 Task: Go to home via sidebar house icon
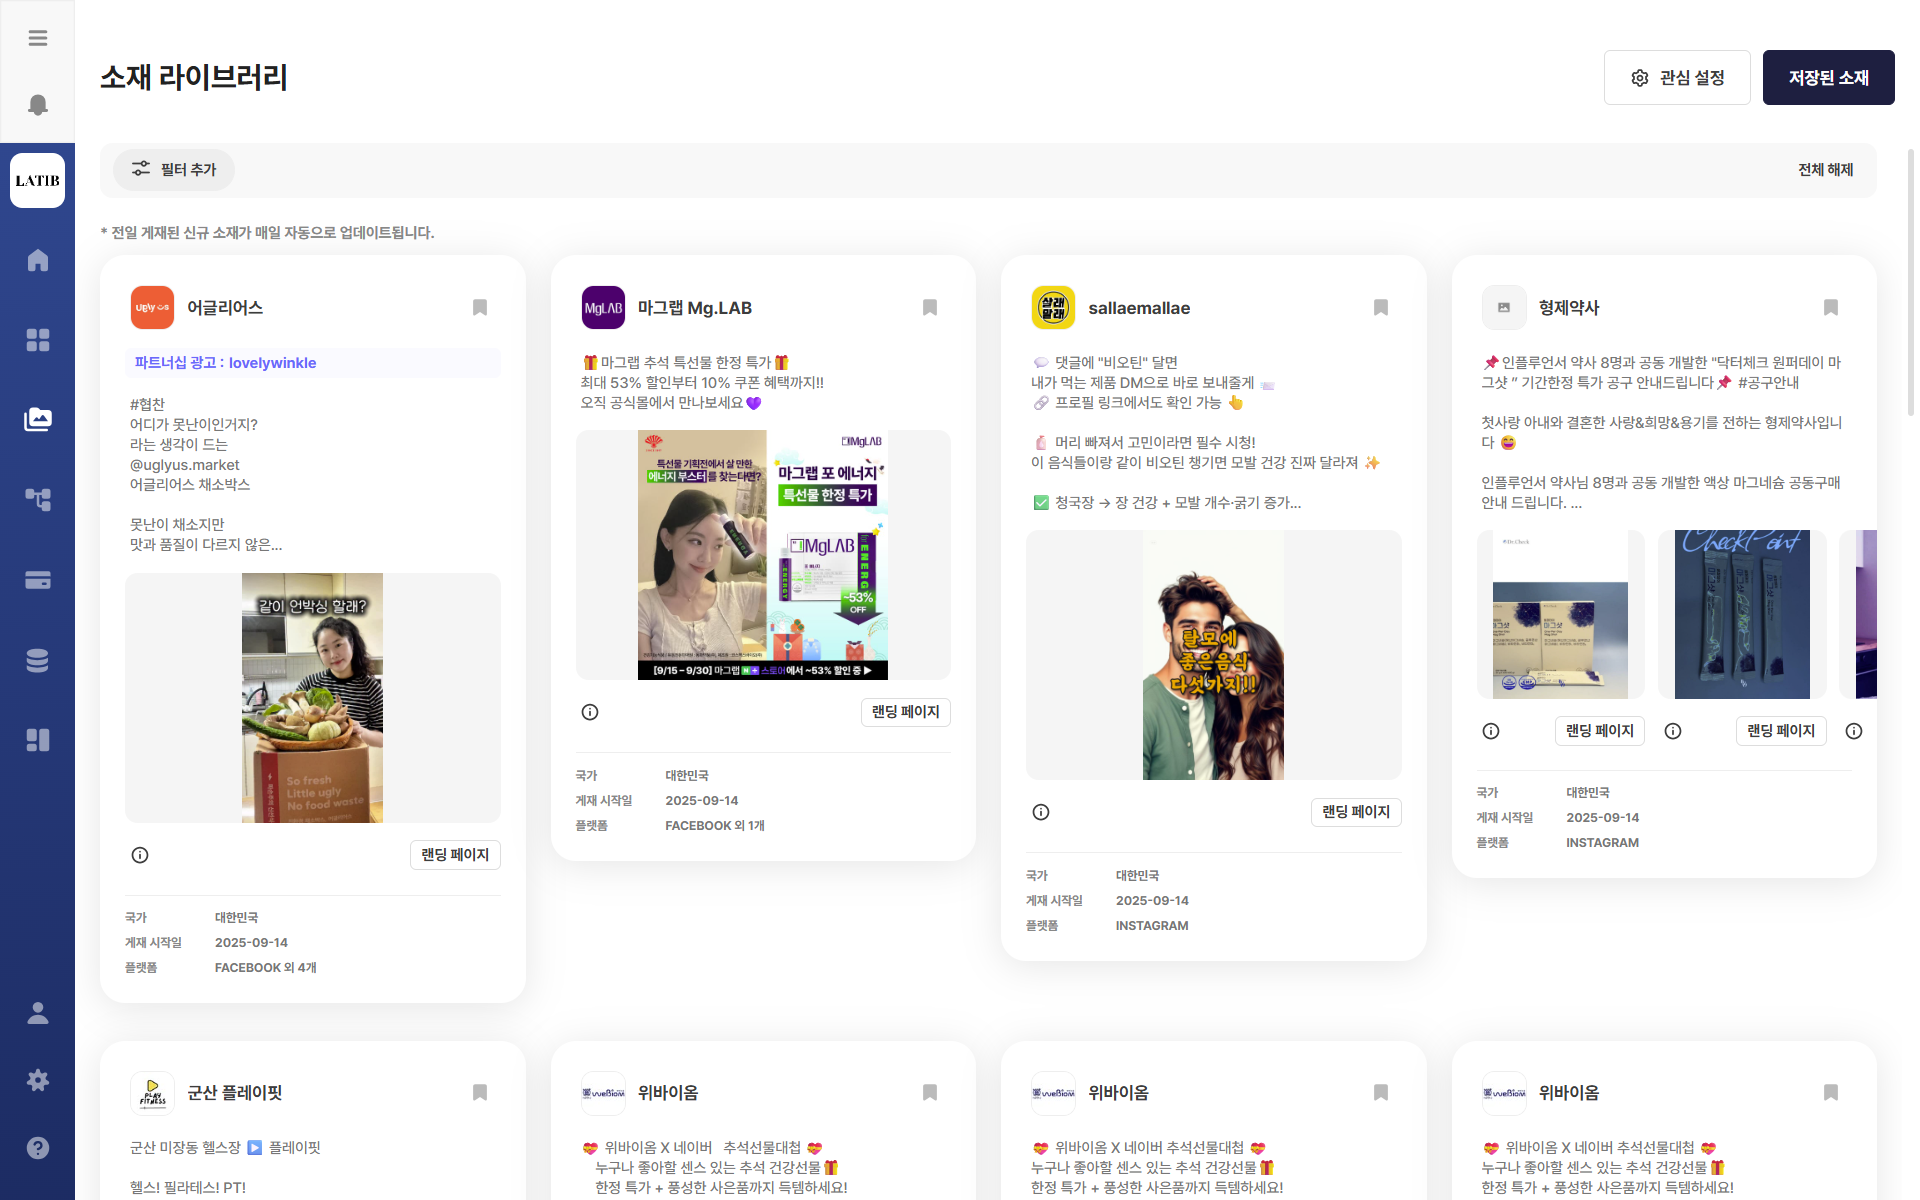pyautogui.click(x=37, y=260)
